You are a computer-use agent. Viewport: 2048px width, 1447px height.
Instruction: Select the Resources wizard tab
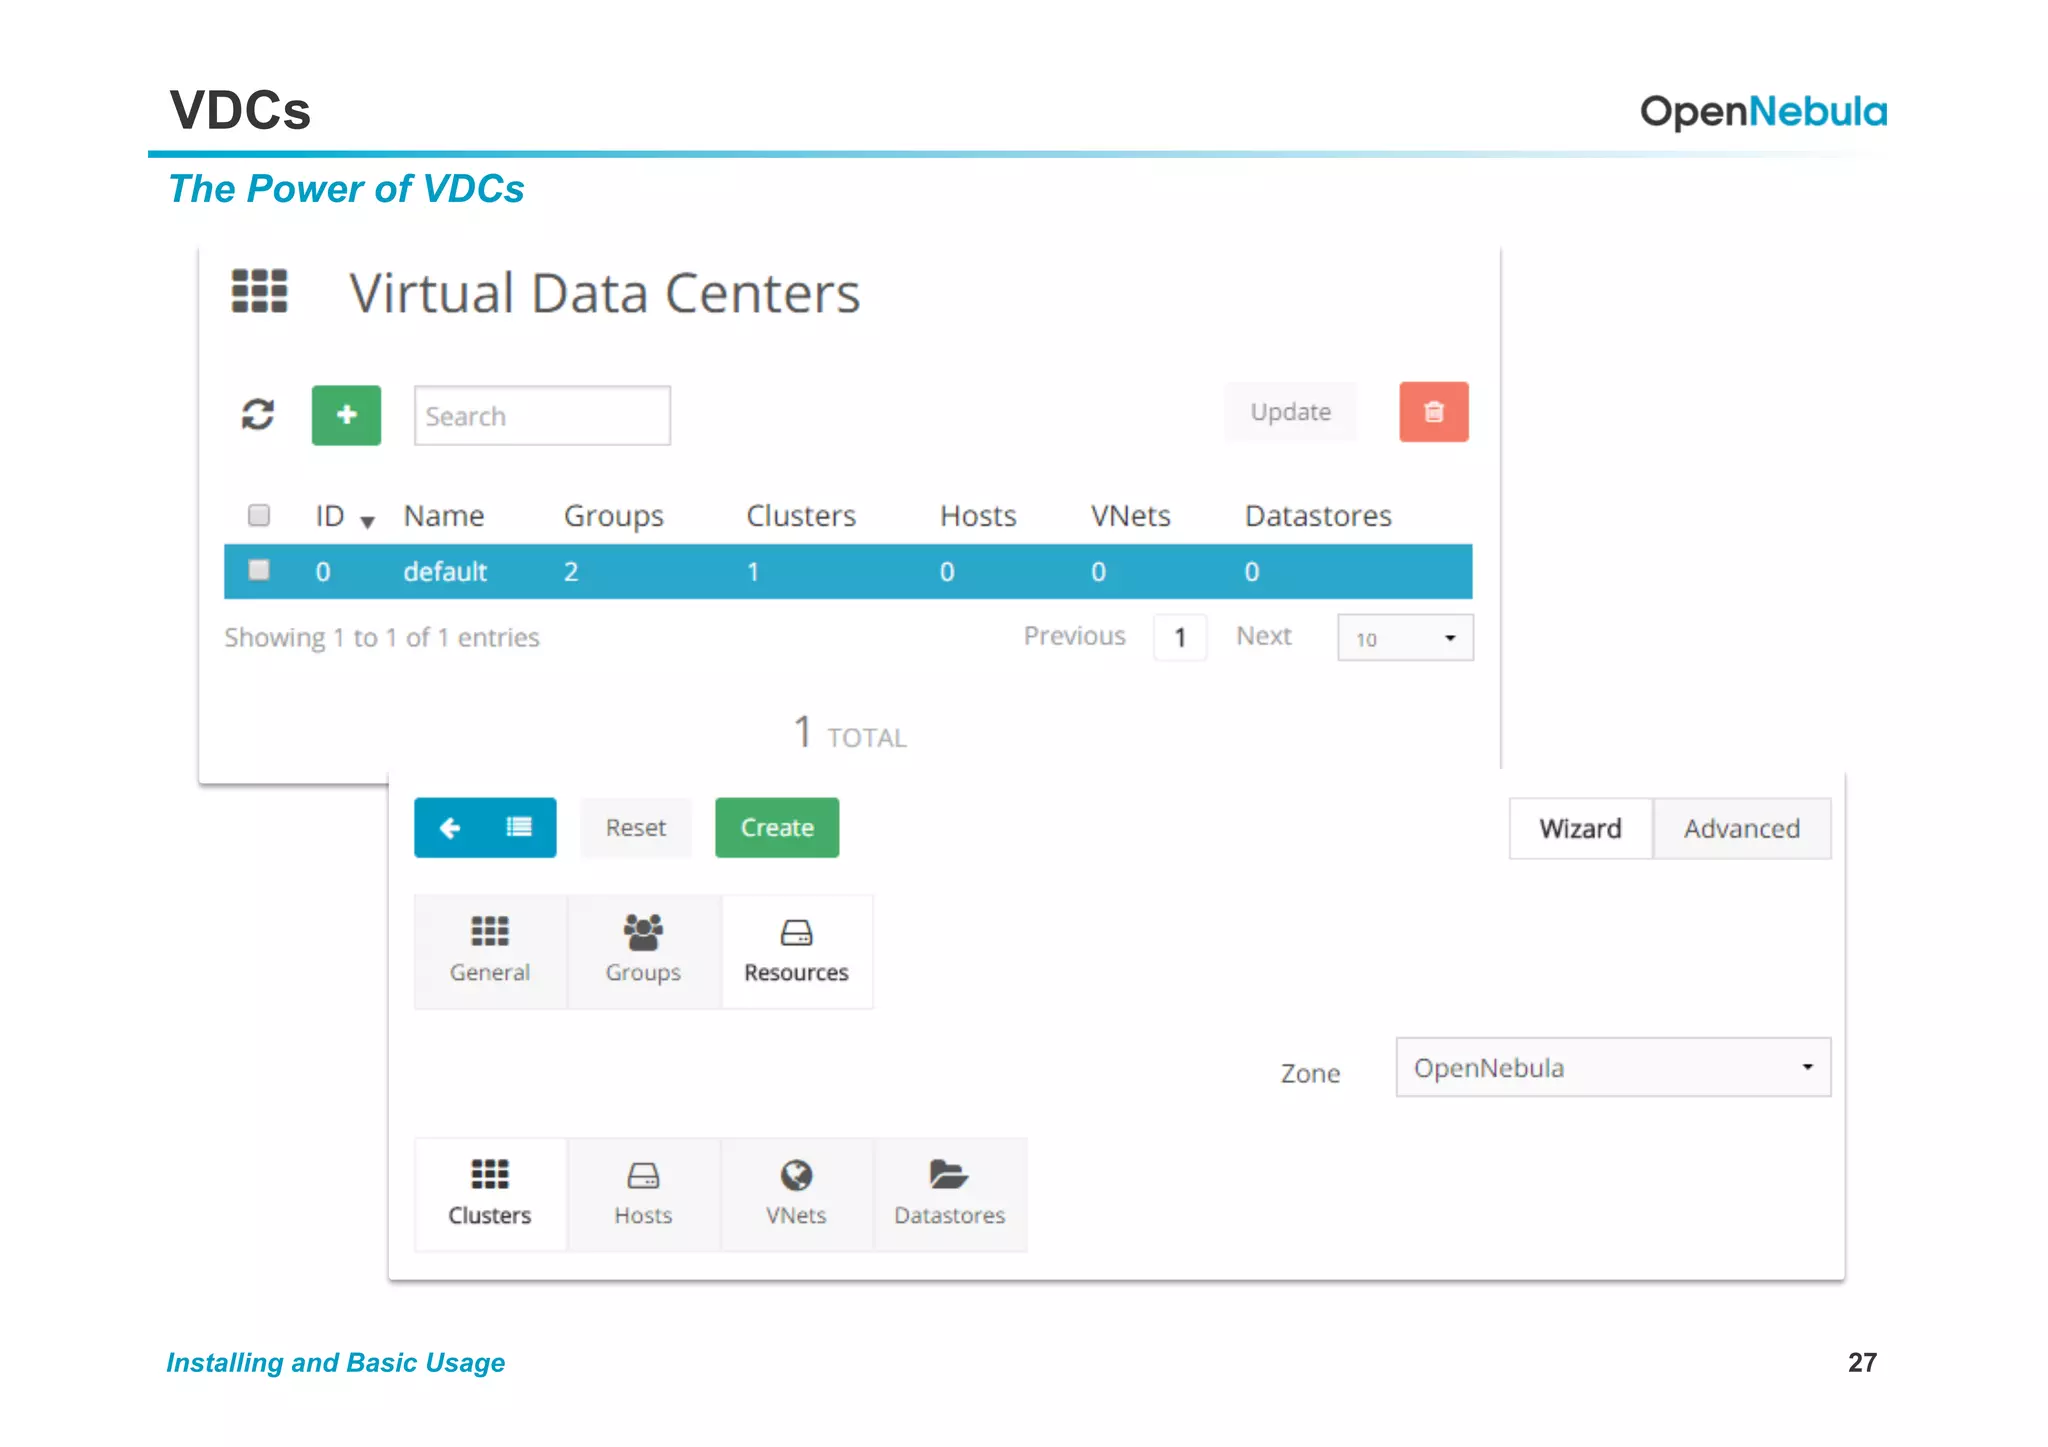click(x=796, y=951)
